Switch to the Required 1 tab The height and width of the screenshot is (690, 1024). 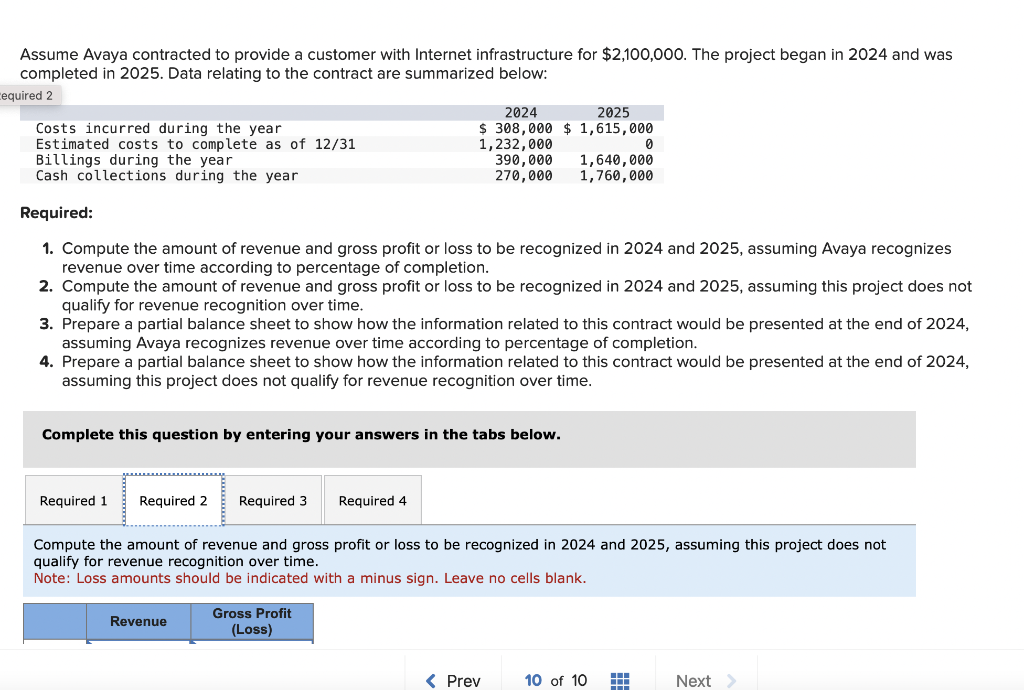click(72, 500)
